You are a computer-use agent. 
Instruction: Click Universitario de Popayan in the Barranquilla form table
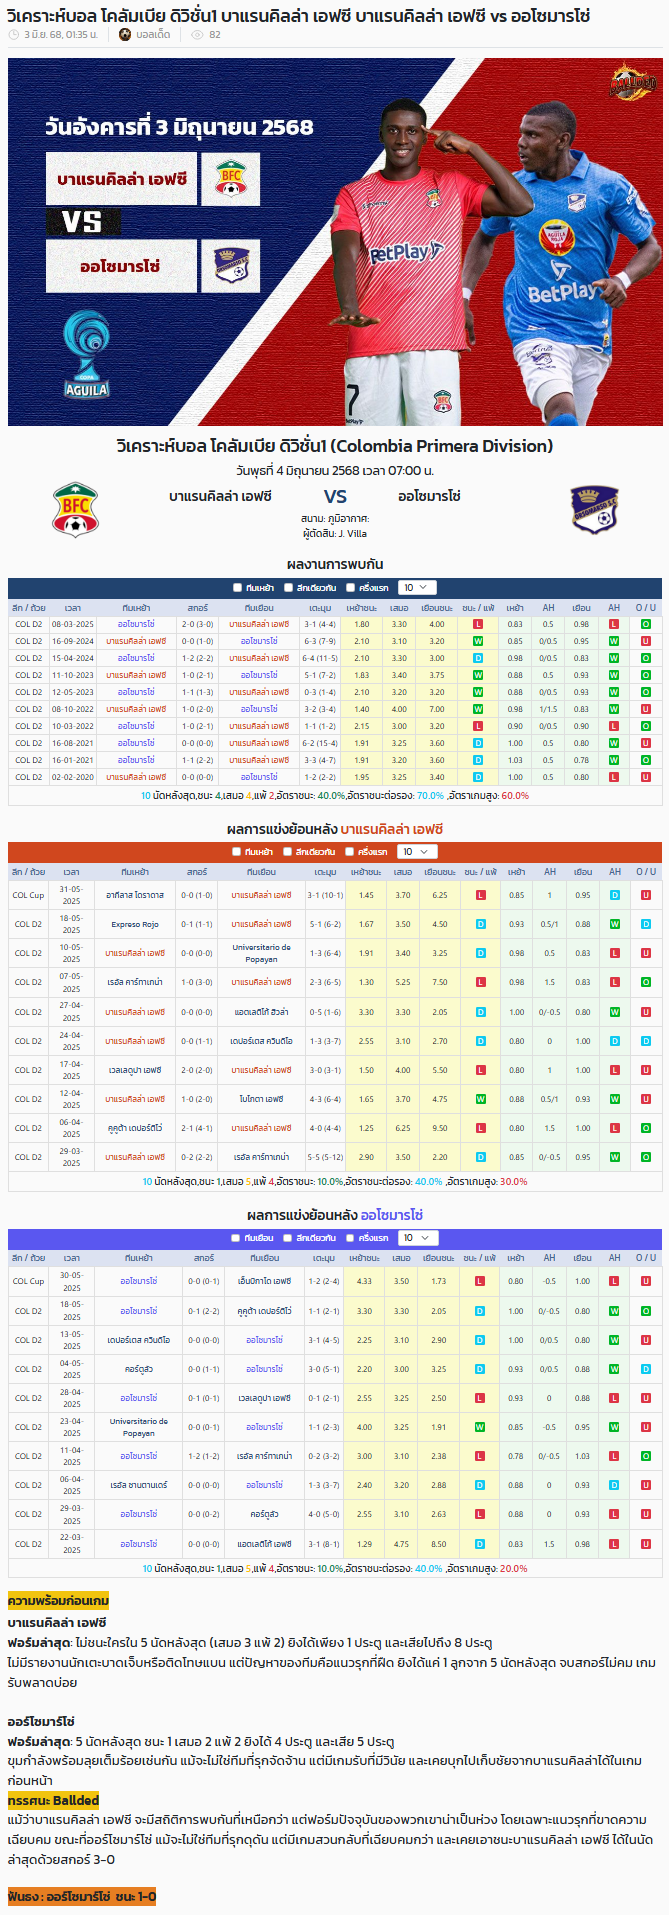(261, 953)
